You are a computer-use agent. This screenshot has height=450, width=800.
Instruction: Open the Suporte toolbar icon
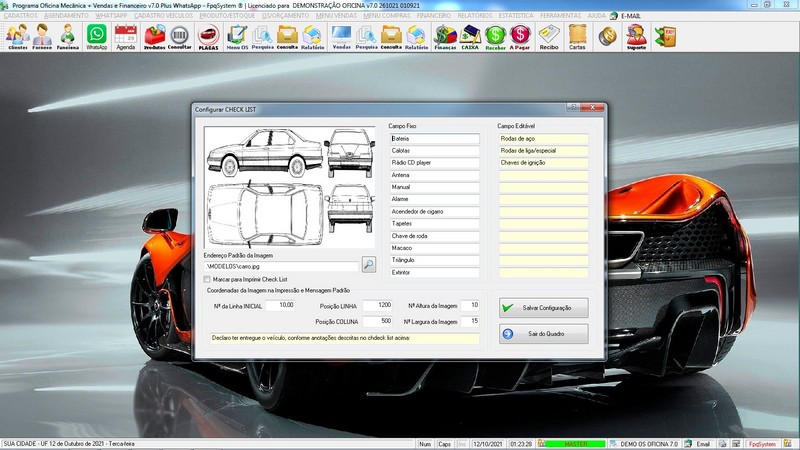635,37
